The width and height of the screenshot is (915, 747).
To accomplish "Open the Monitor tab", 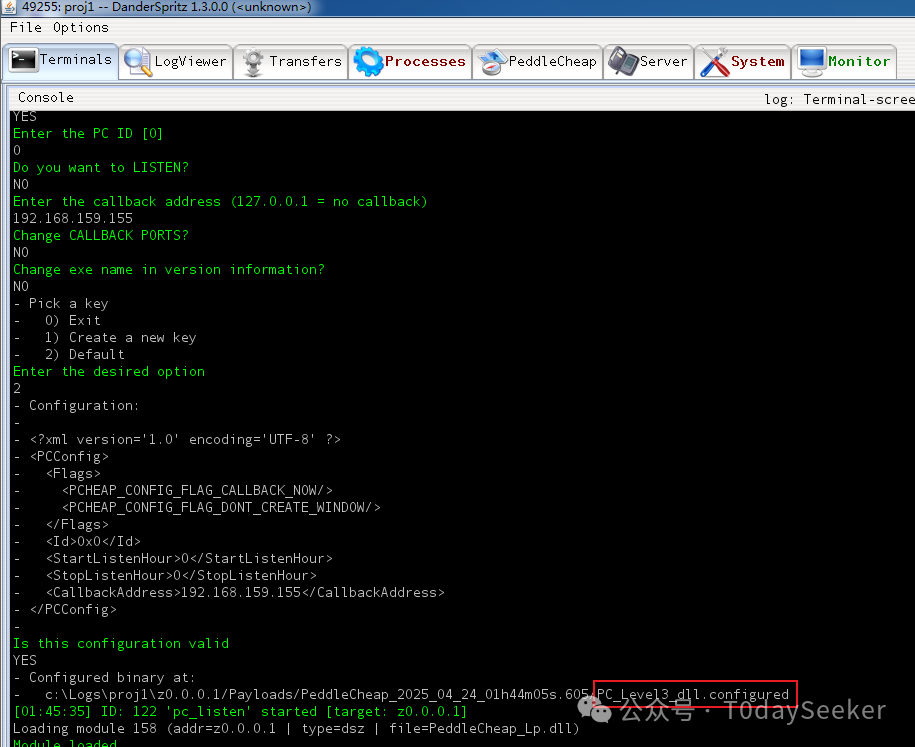I will click(844, 62).
